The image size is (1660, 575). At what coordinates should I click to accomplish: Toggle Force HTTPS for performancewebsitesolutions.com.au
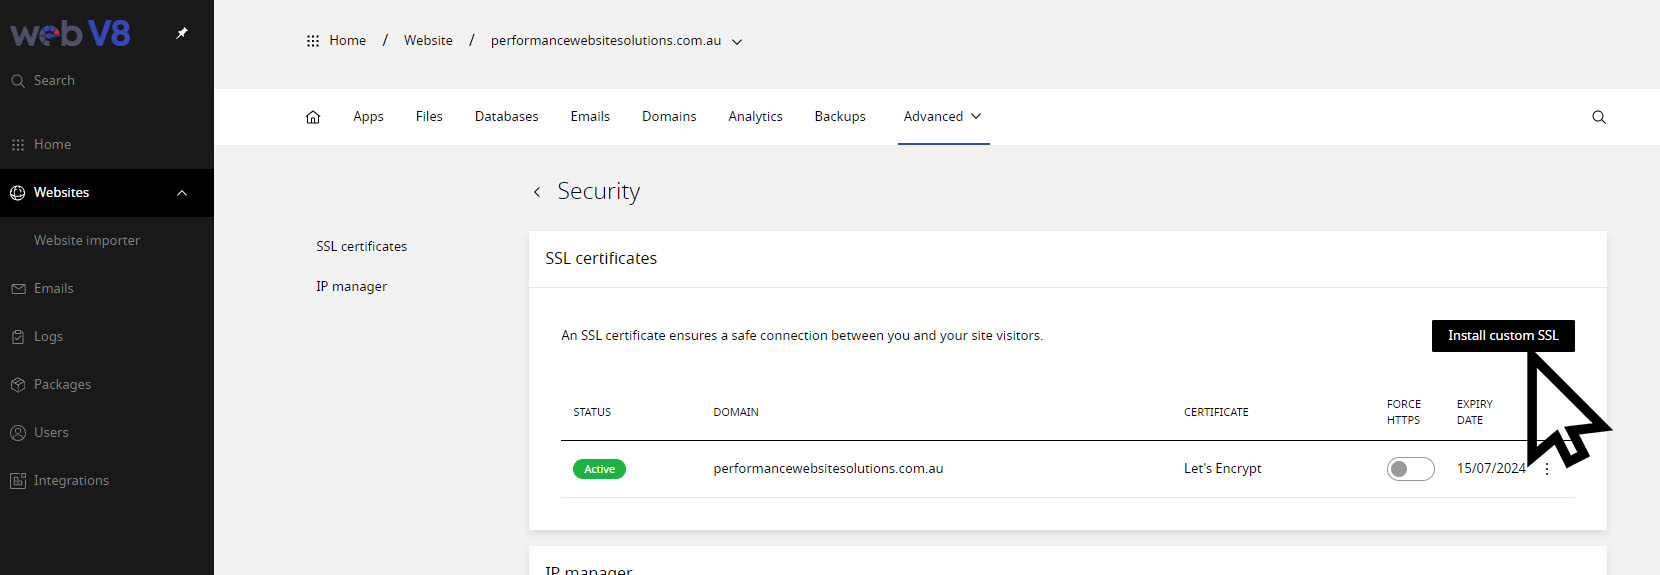click(x=1411, y=469)
